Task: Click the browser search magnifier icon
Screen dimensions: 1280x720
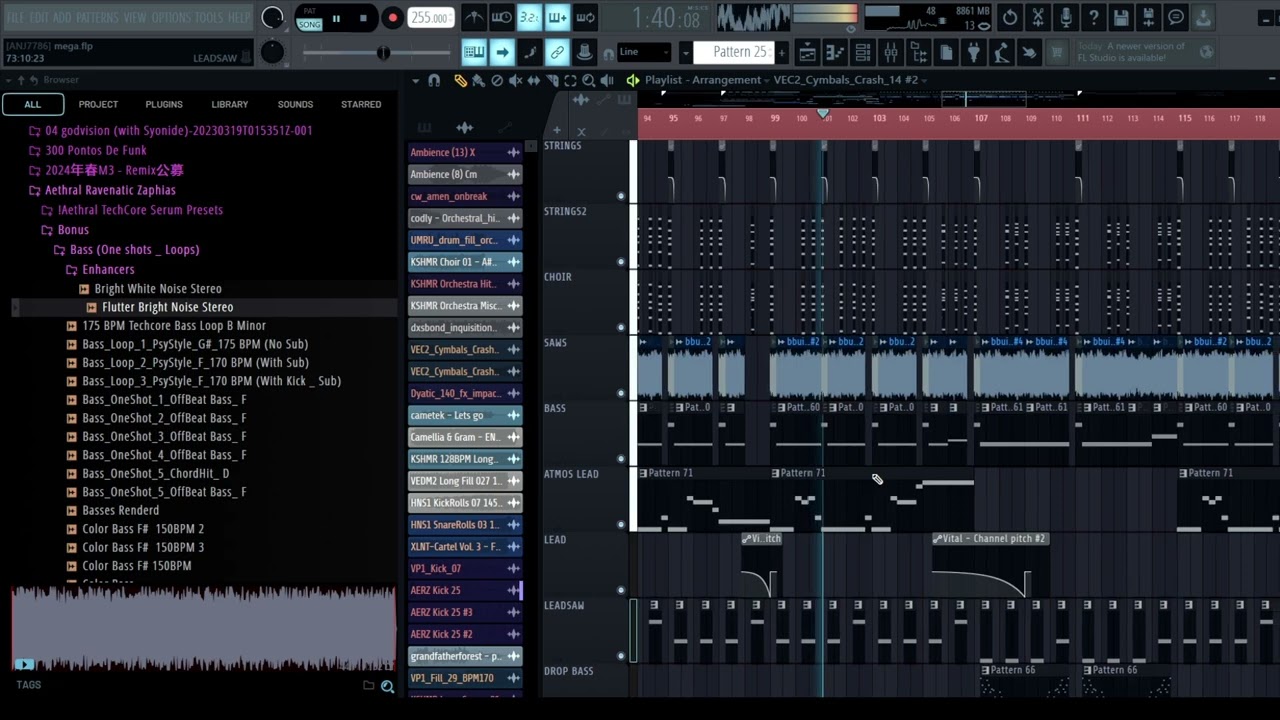Action: tap(387, 686)
